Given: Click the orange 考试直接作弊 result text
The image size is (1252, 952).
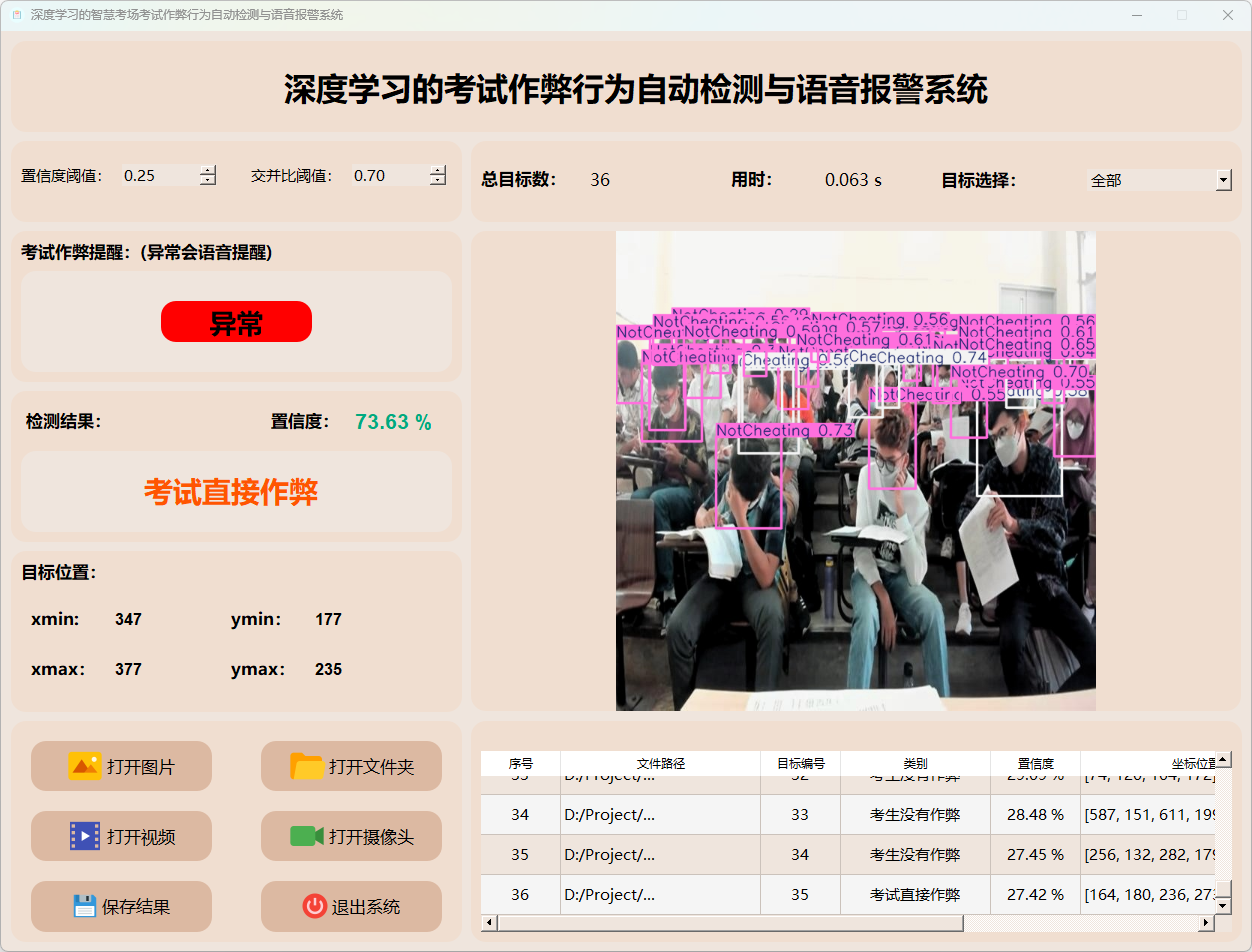Looking at the screenshot, I should 231,492.
